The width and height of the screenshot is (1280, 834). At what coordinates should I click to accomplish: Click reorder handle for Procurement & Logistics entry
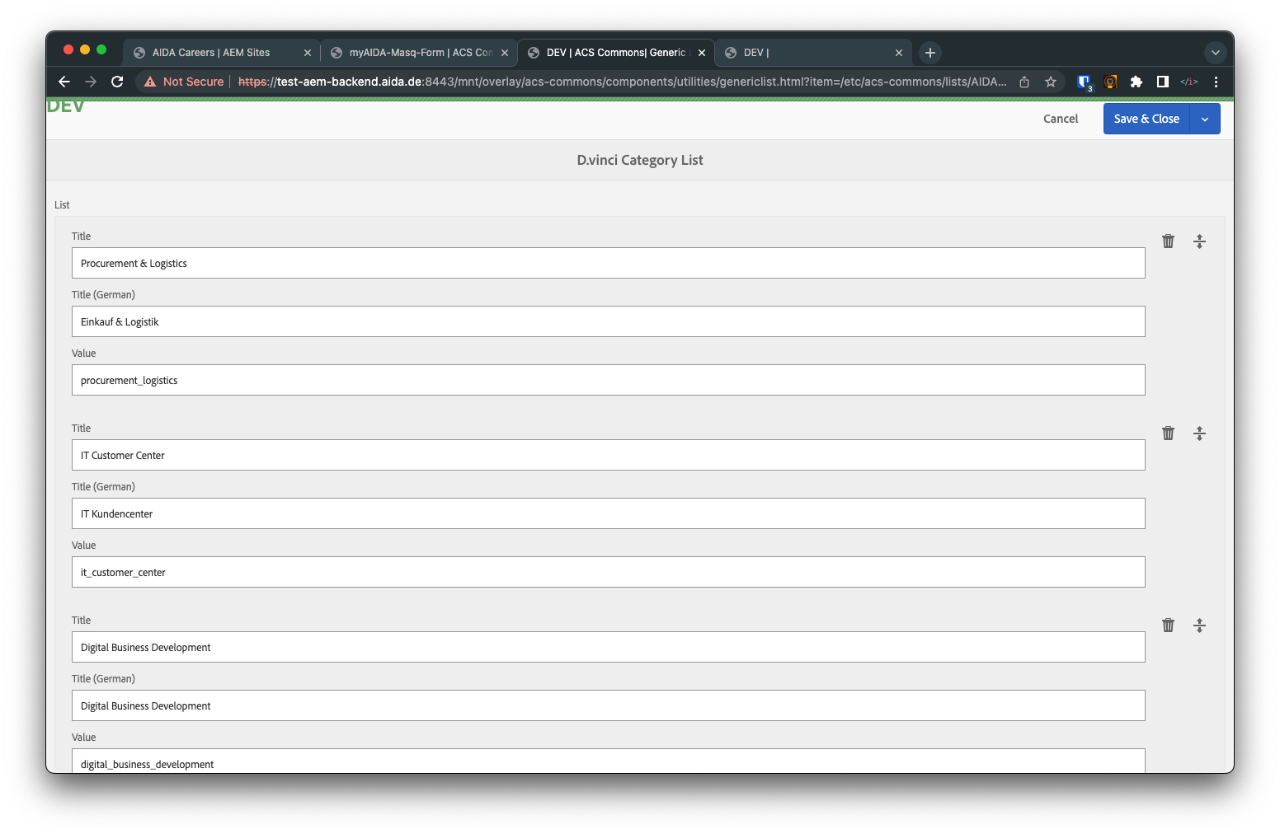(x=1199, y=241)
